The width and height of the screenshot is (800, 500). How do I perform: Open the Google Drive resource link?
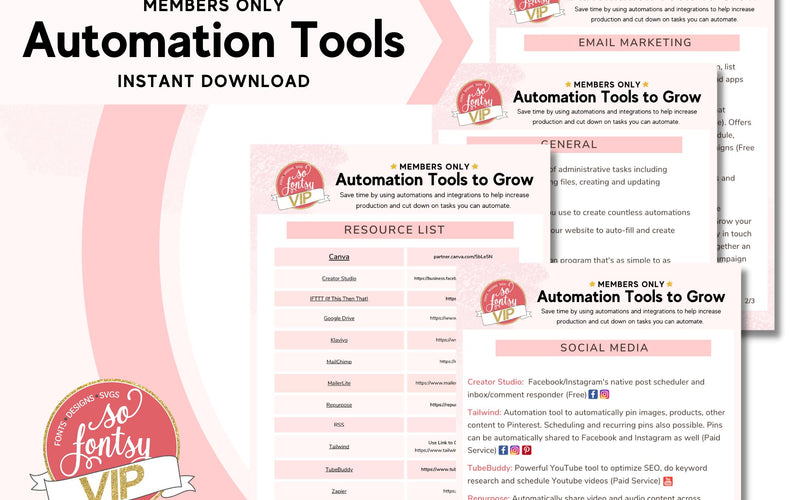point(339,318)
